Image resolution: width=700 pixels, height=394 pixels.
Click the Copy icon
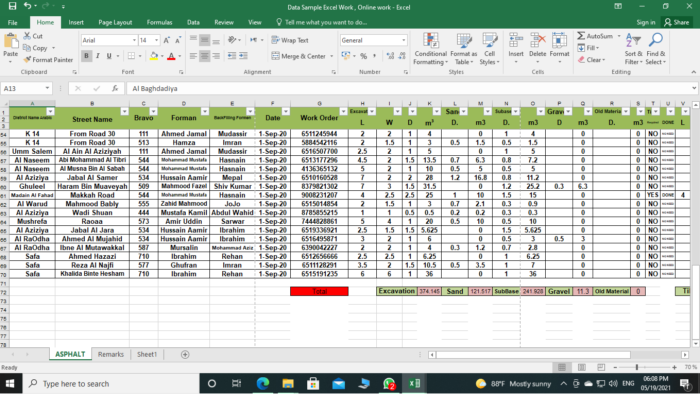[27, 47]
